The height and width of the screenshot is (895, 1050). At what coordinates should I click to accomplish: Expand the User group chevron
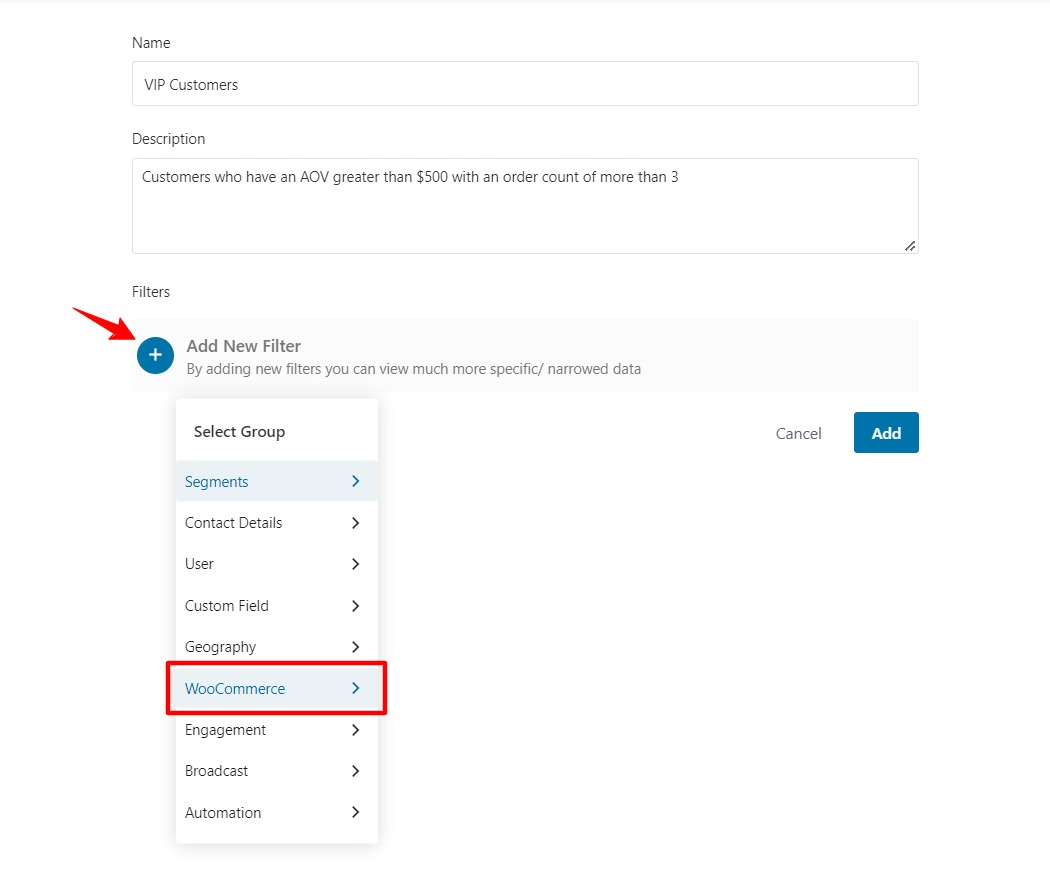355,564
